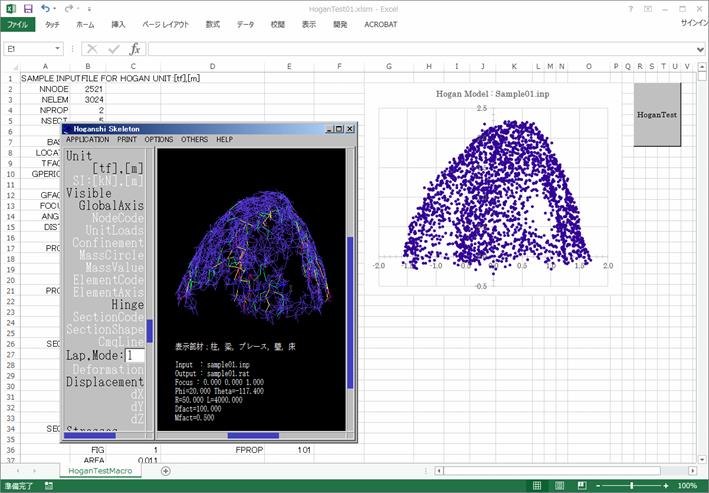
Task: Click the Excel help question mark icon
Action: [x=630, y=9]
